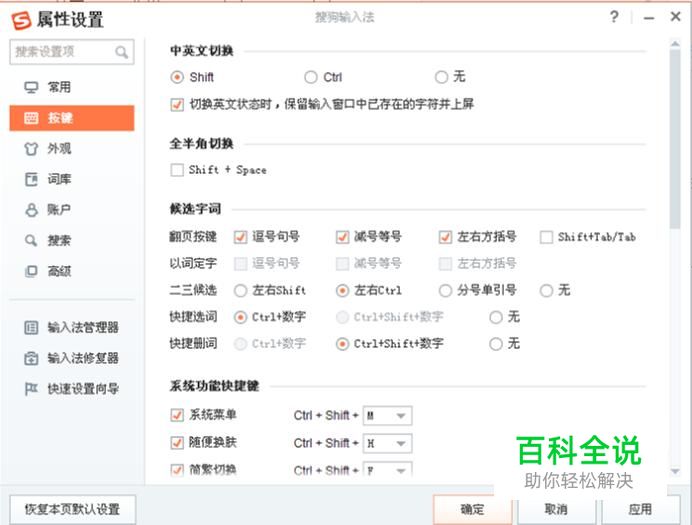Click the 应用 button

tap(640, 510)
